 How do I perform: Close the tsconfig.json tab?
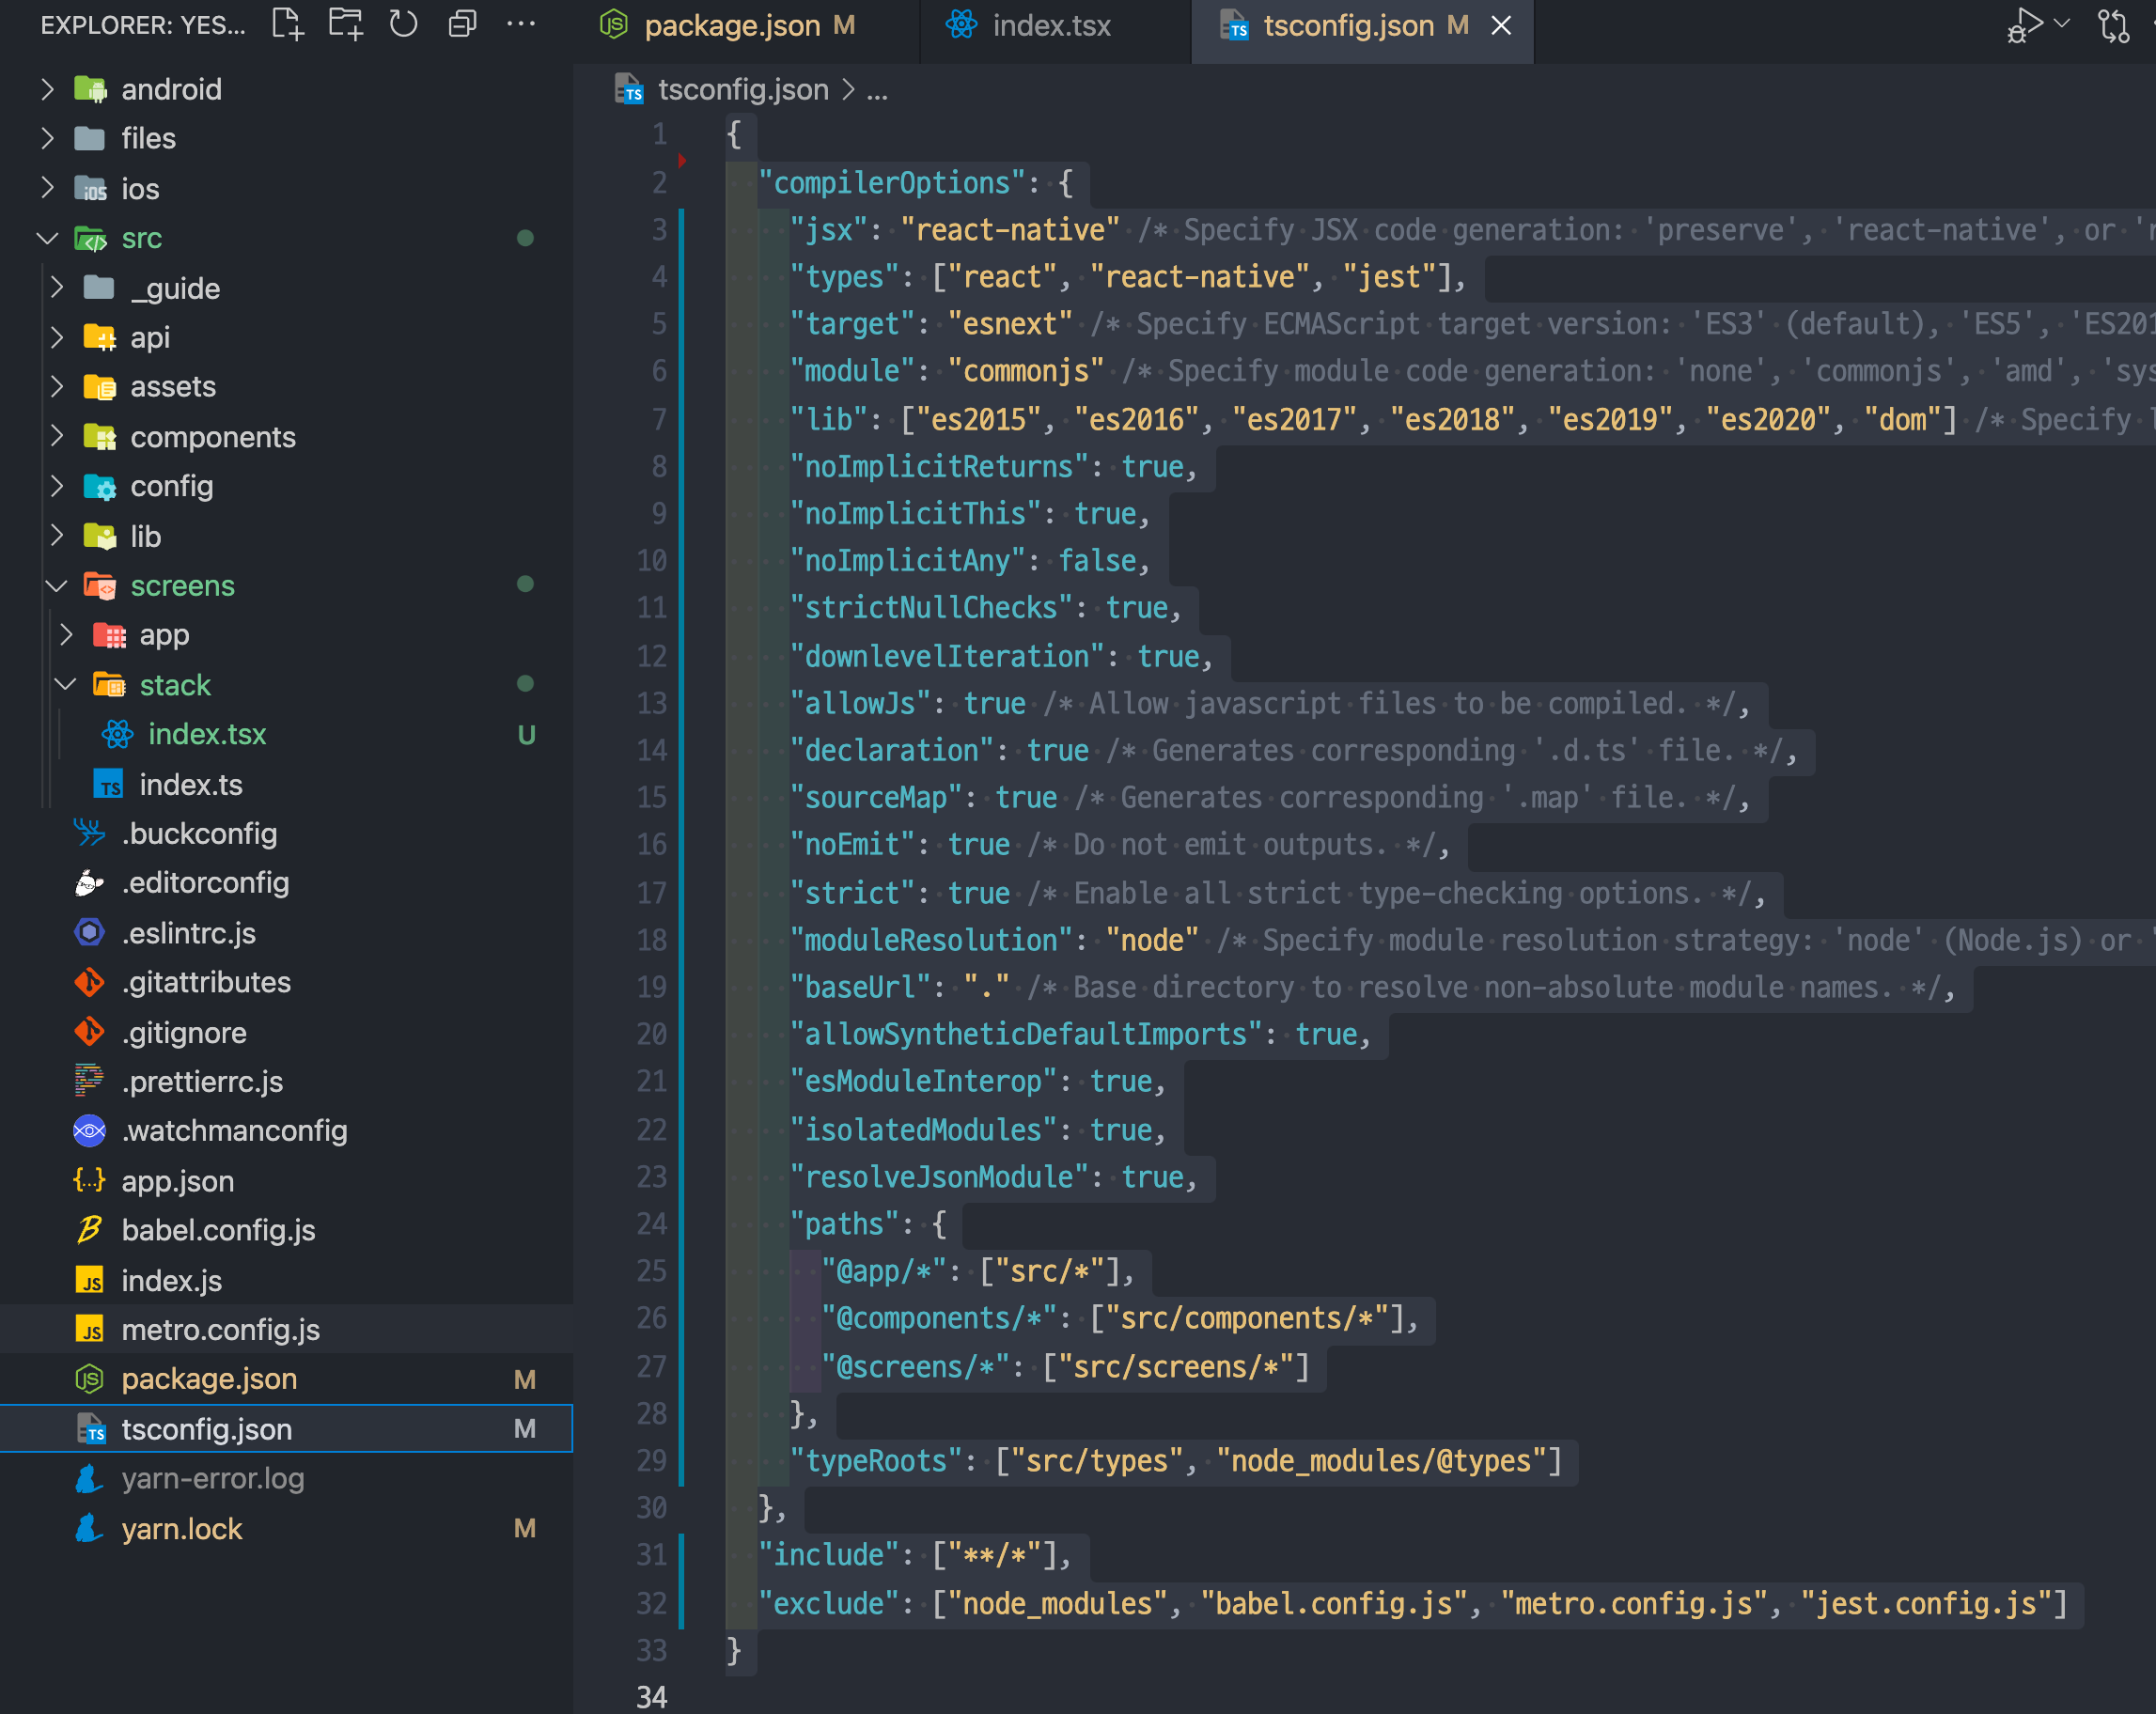[1501, 25]
